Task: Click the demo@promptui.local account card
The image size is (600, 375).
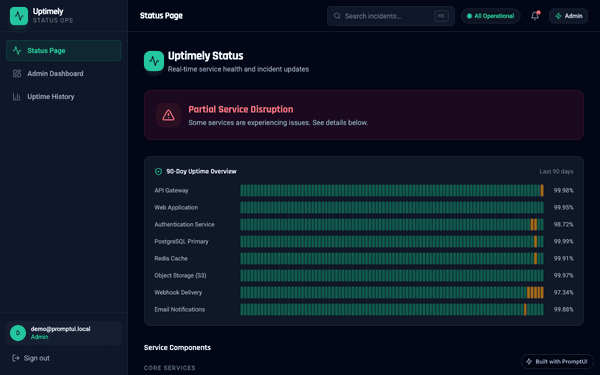Action: pyautogui.click(x=64, y=333)
